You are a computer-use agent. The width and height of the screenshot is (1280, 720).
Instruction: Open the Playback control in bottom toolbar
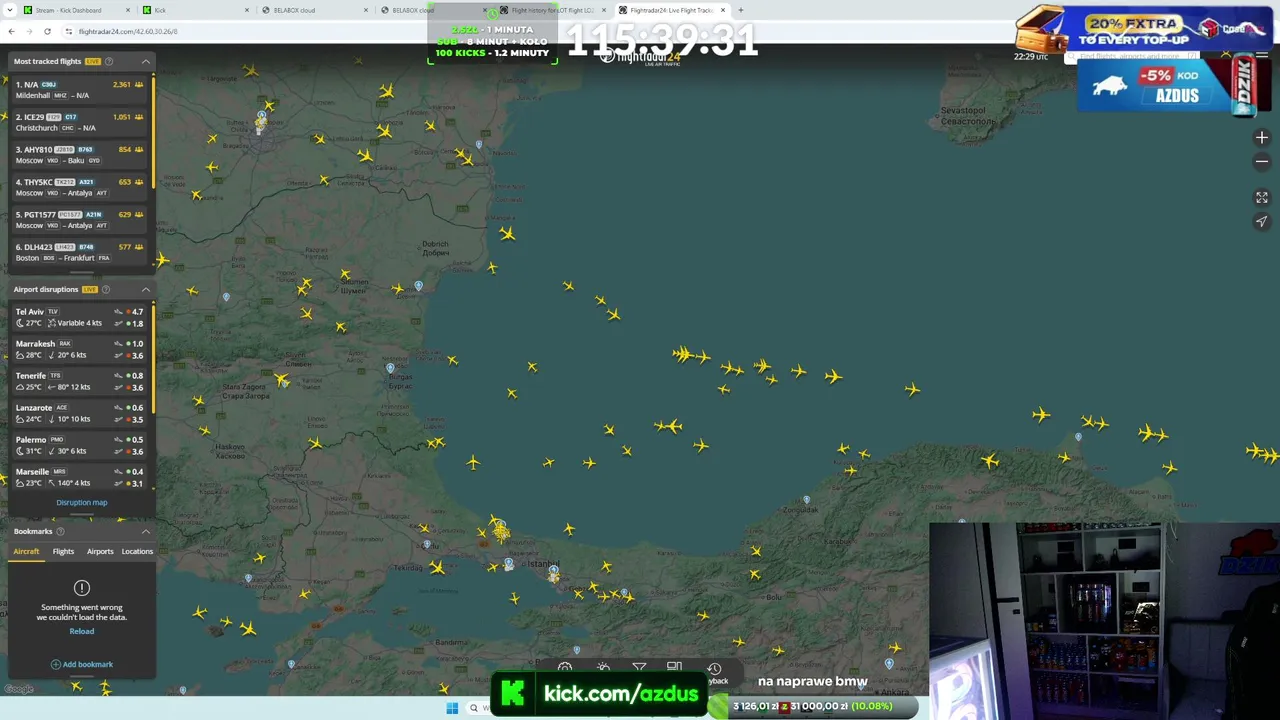[x=714, y=672]
